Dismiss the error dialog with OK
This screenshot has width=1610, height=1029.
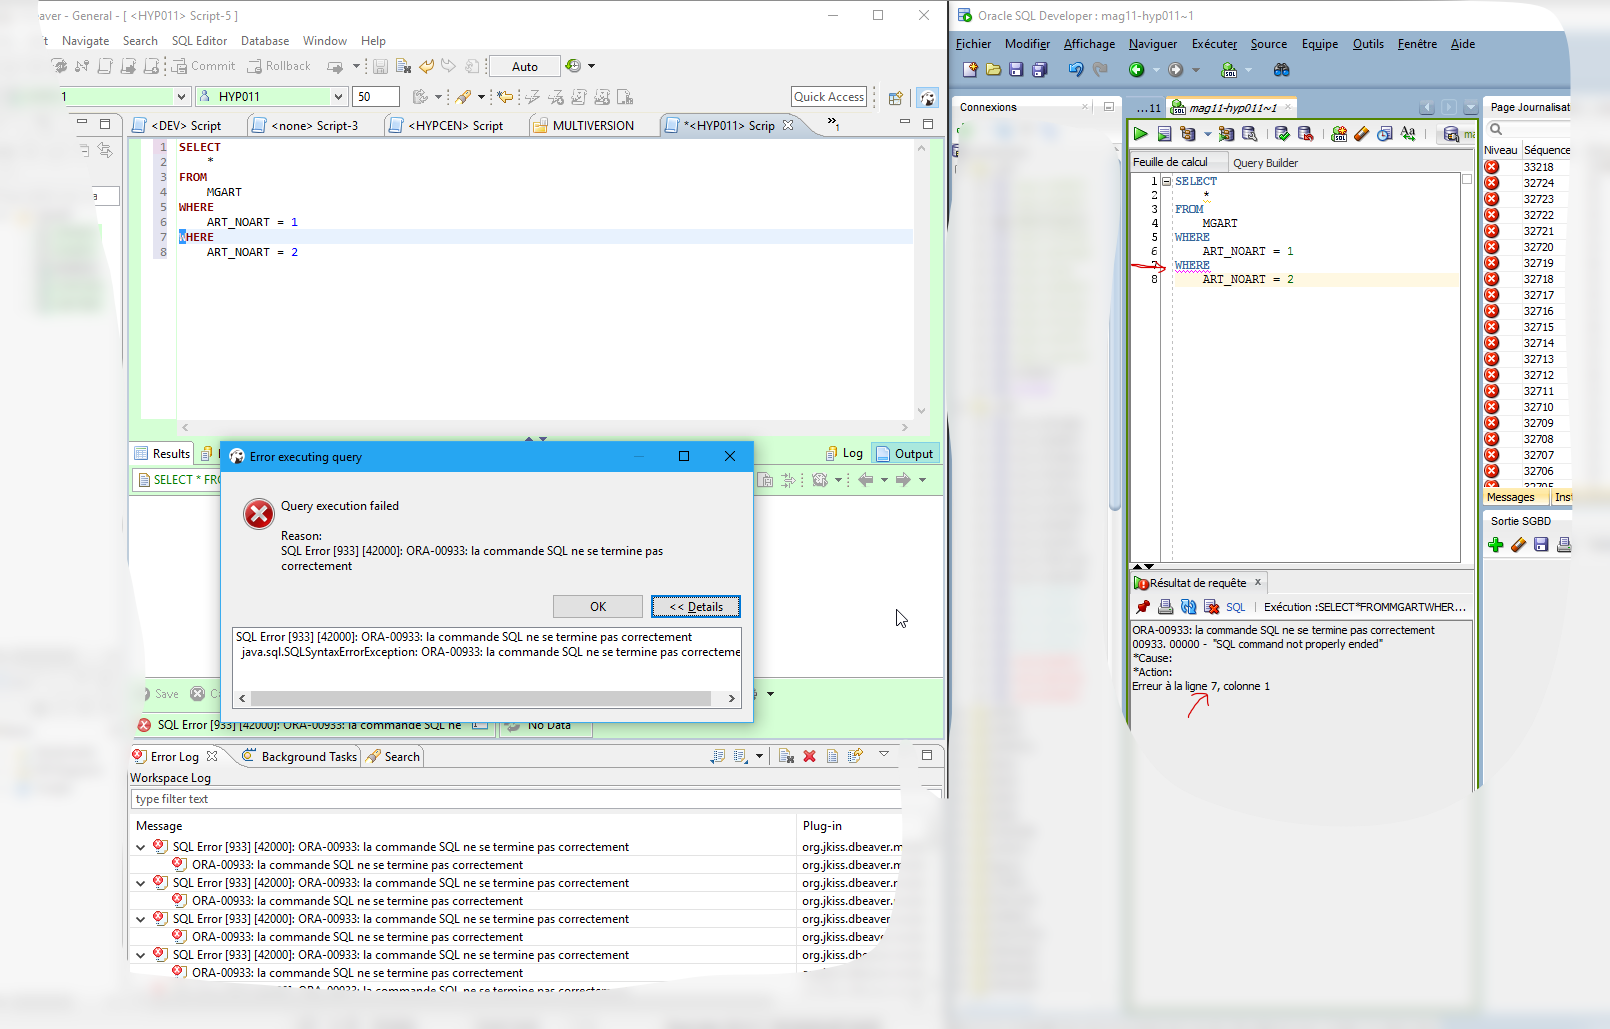click(597, 606)
